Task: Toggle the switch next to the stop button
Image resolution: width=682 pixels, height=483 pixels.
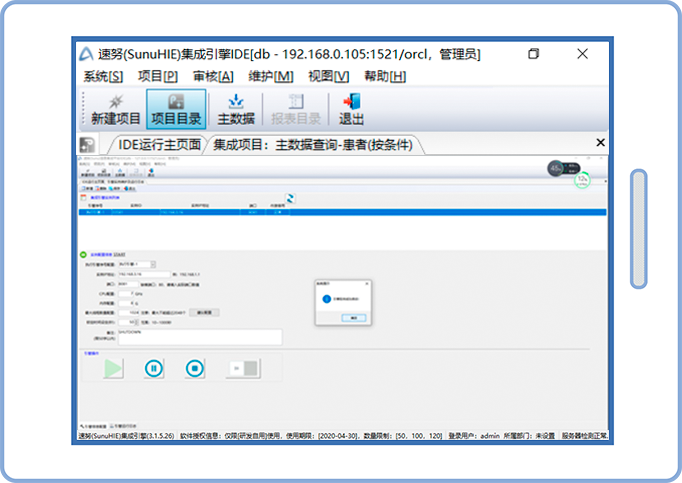Action: point(242,368)
